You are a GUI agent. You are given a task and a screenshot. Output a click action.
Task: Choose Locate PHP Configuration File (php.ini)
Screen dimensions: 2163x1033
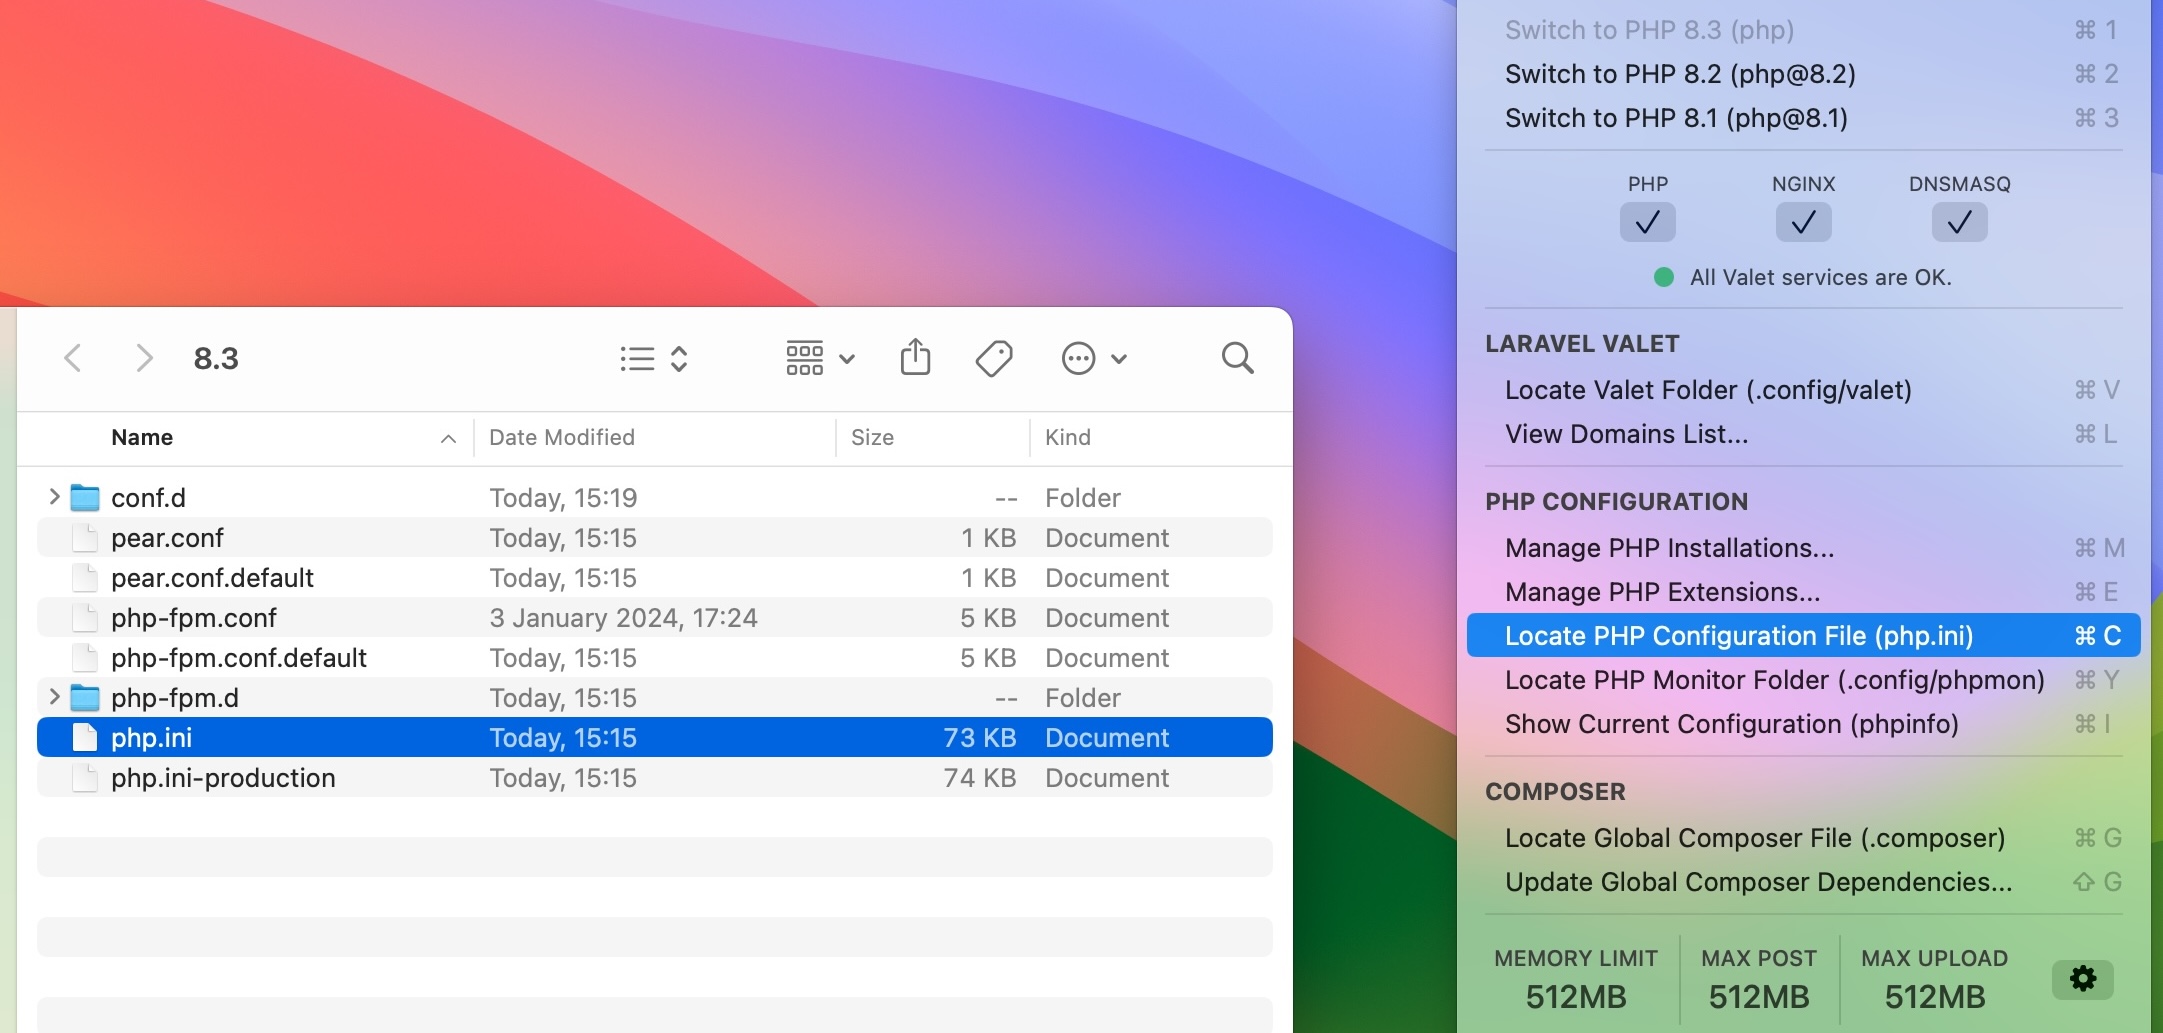pos(1803,636)
